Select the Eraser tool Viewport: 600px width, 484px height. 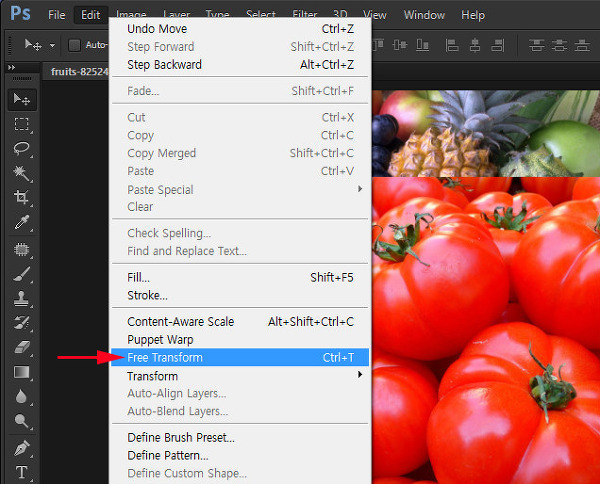point(21,347)
